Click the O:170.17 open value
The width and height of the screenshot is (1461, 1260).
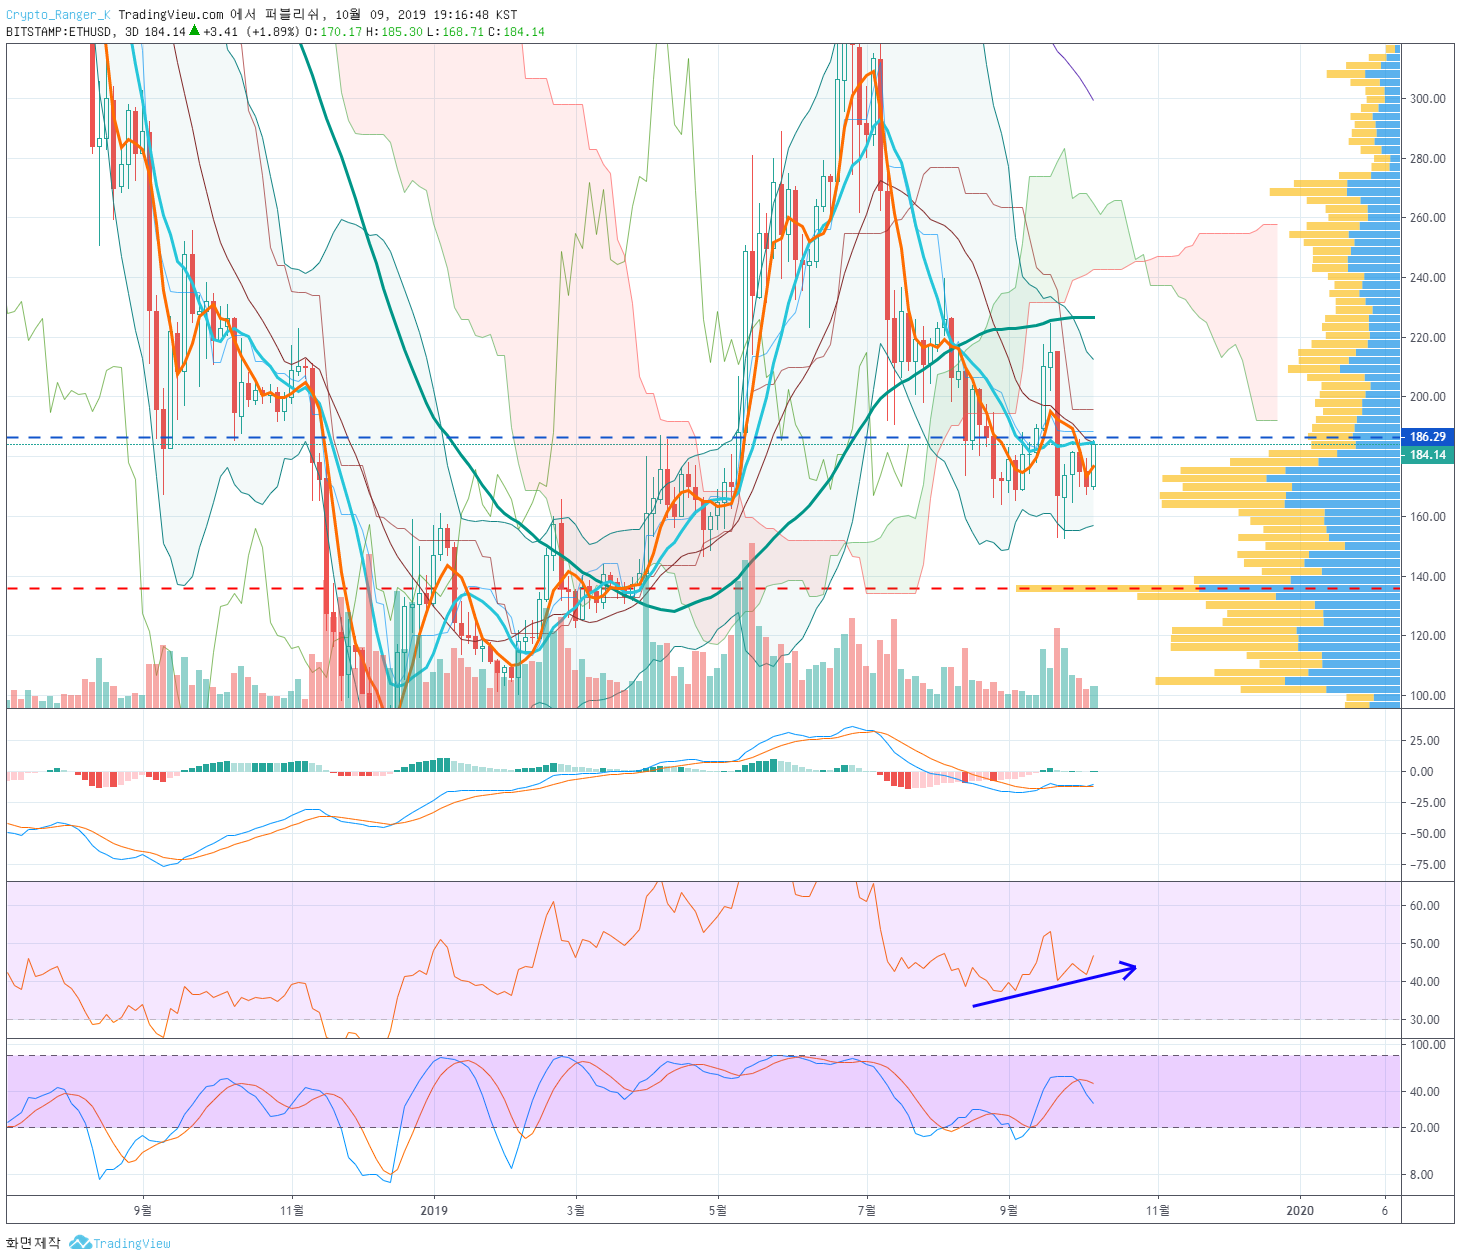pyautogui.click(x=334, y=32)
